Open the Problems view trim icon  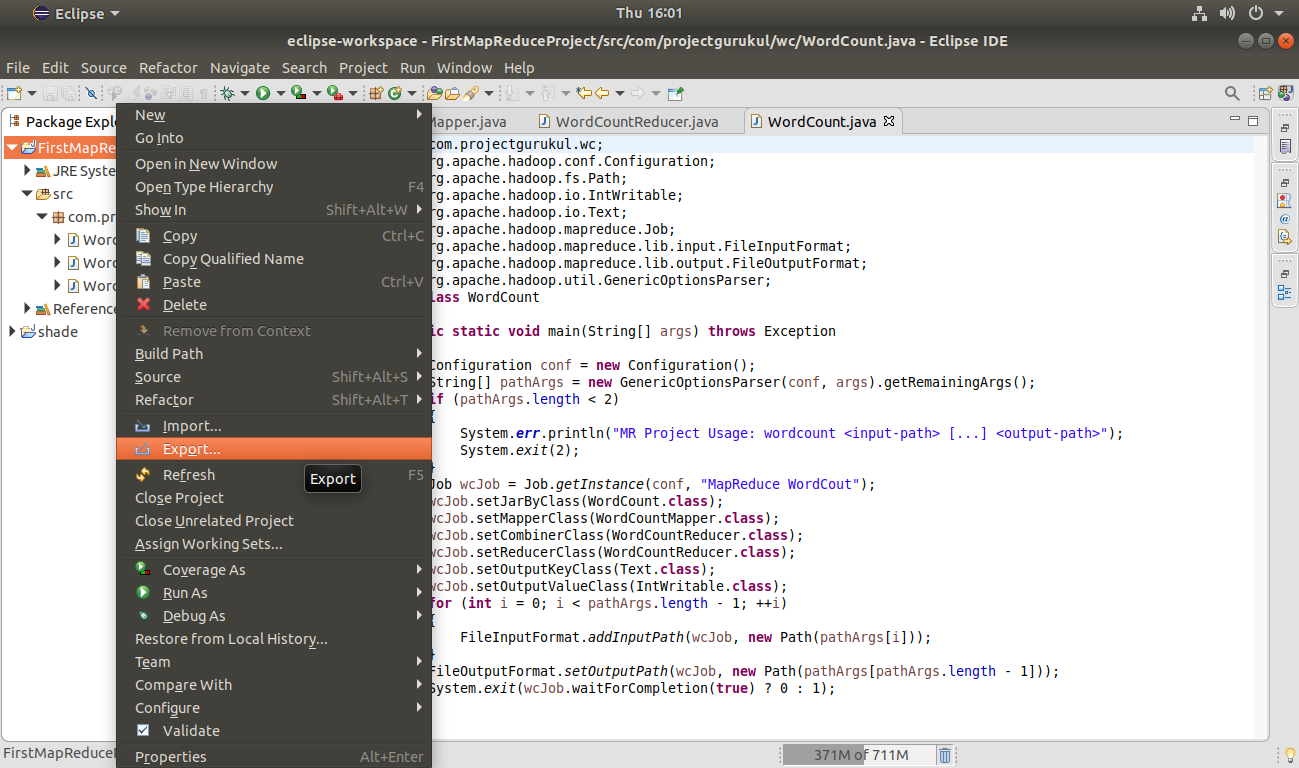click(x=1285, y=200)
